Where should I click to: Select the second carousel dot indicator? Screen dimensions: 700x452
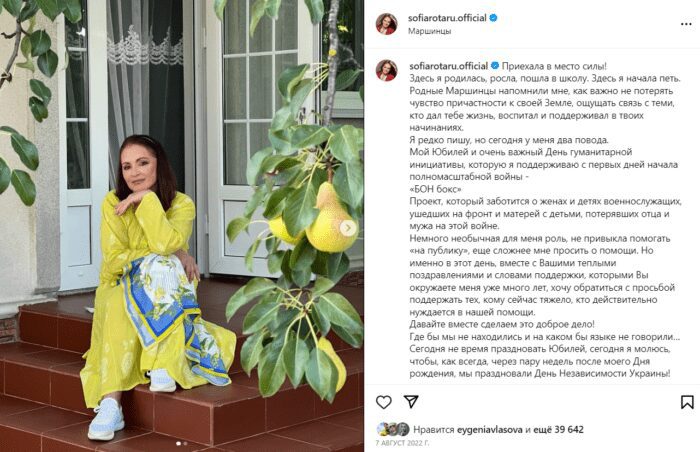[x=185, y=444]
